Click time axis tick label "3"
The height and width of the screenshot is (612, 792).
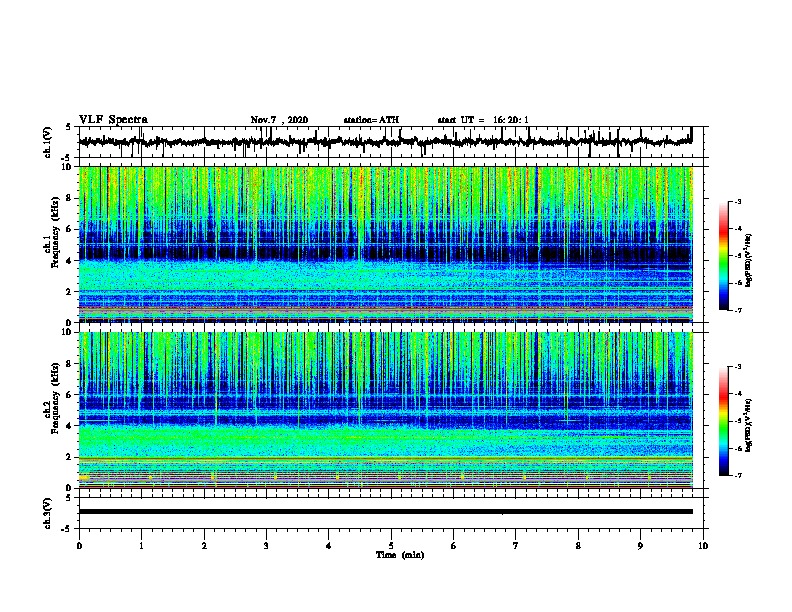[x=266, y=546]
